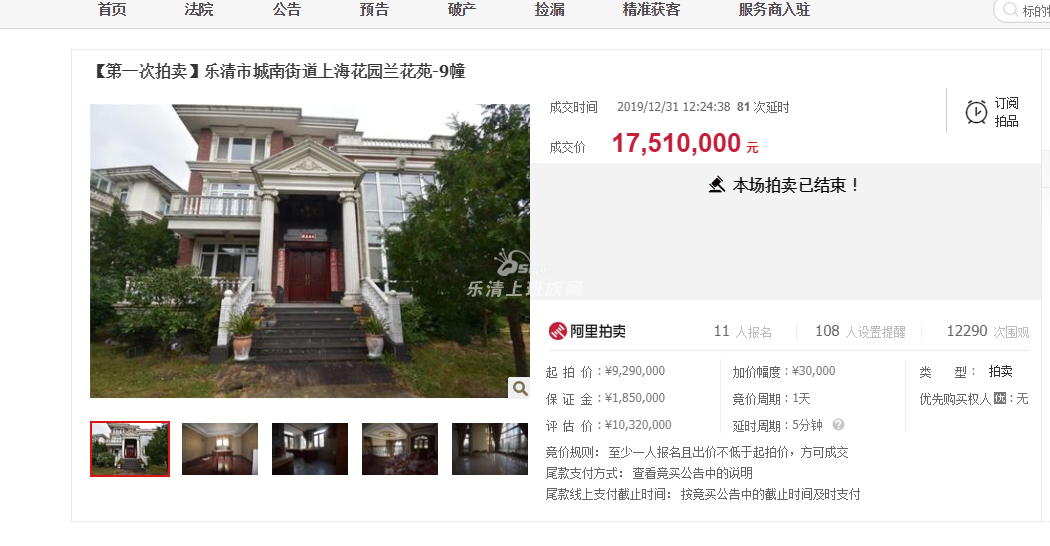Open the fifth thumbnail with large windows
The height and width of the screenshot is (546, 1050).
[x=490, y=449]
